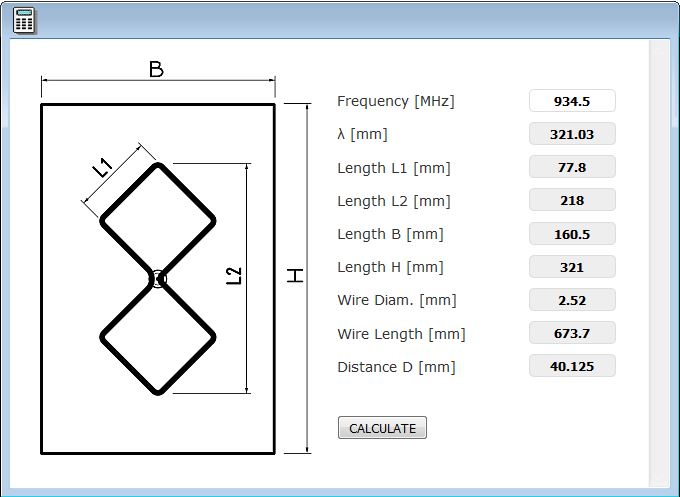Click the B dimension label in diagram
The image size is (680, 497).
(156, 69)
